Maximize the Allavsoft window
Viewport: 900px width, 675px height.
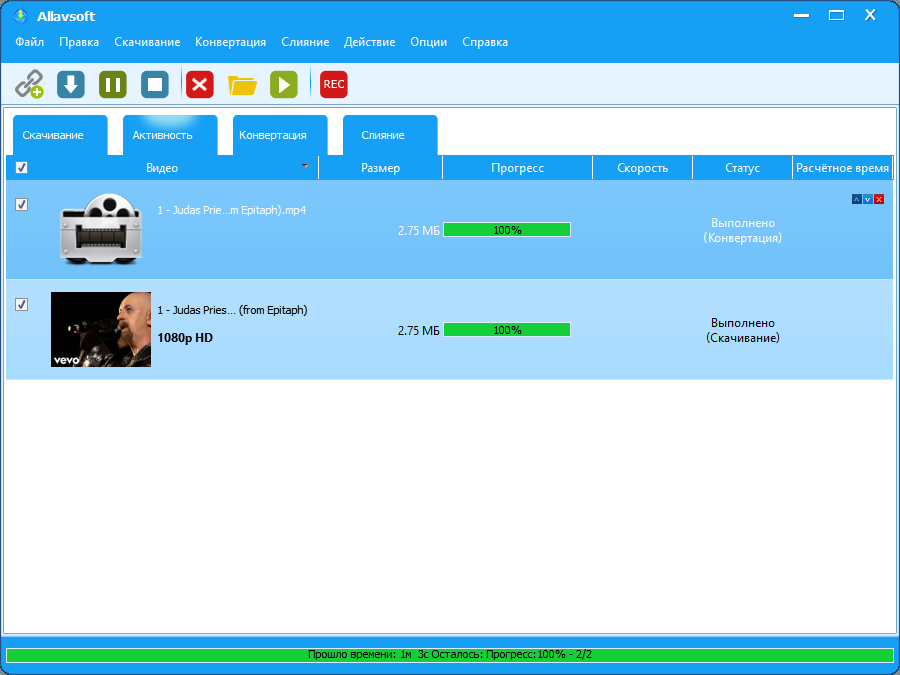tap(836, 15)
